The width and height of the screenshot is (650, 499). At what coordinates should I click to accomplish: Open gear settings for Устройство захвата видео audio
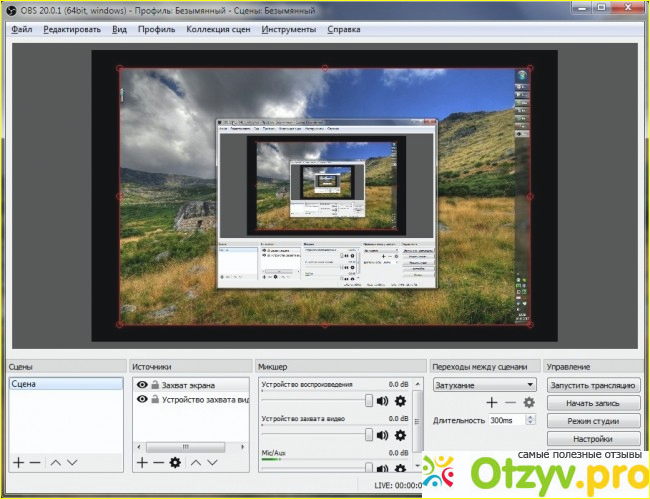point(400,435)
